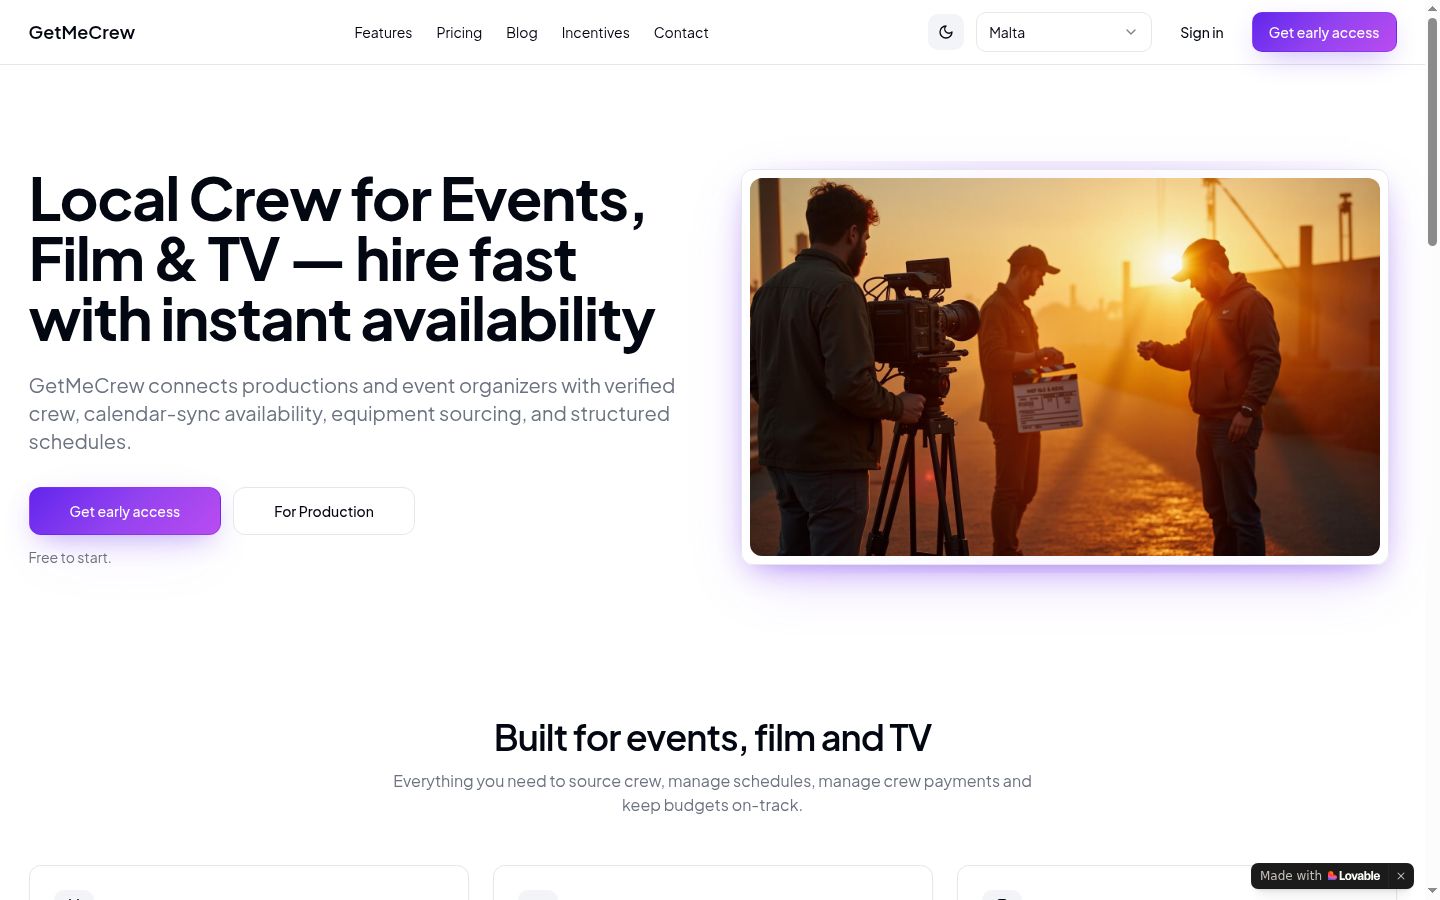Toggle dark mode with the moon icon
The image size is (1440, 900).
[946, 32]
